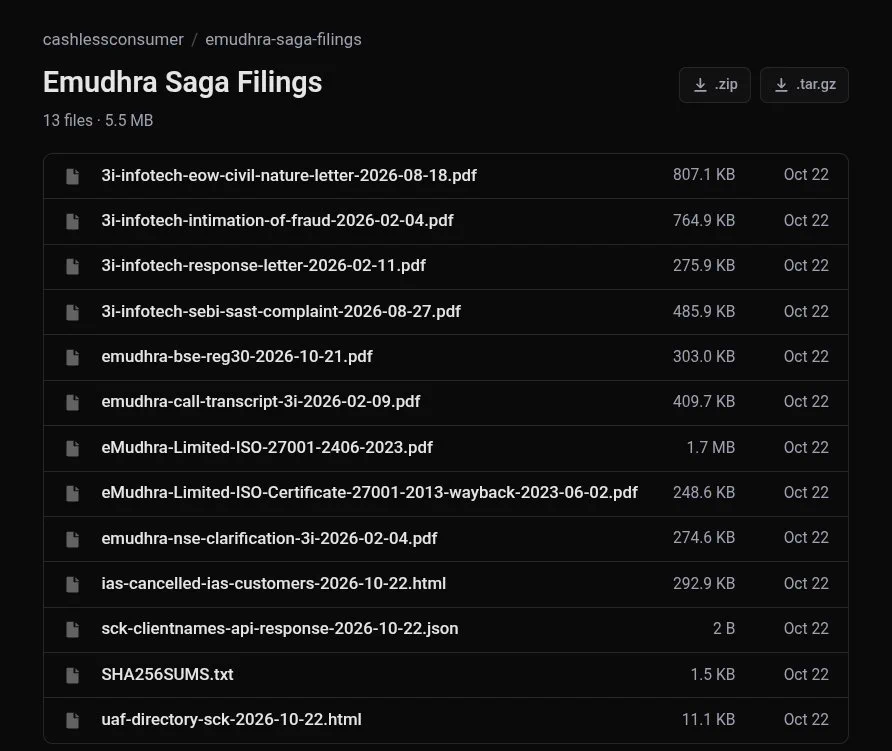Click file icon beside emudhra-bse-reg30 PDF

pyautogui.click(x=72, y=358)
